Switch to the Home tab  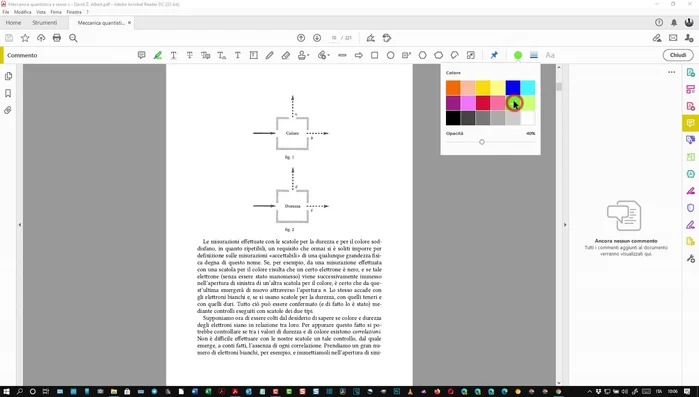(13, 23)
